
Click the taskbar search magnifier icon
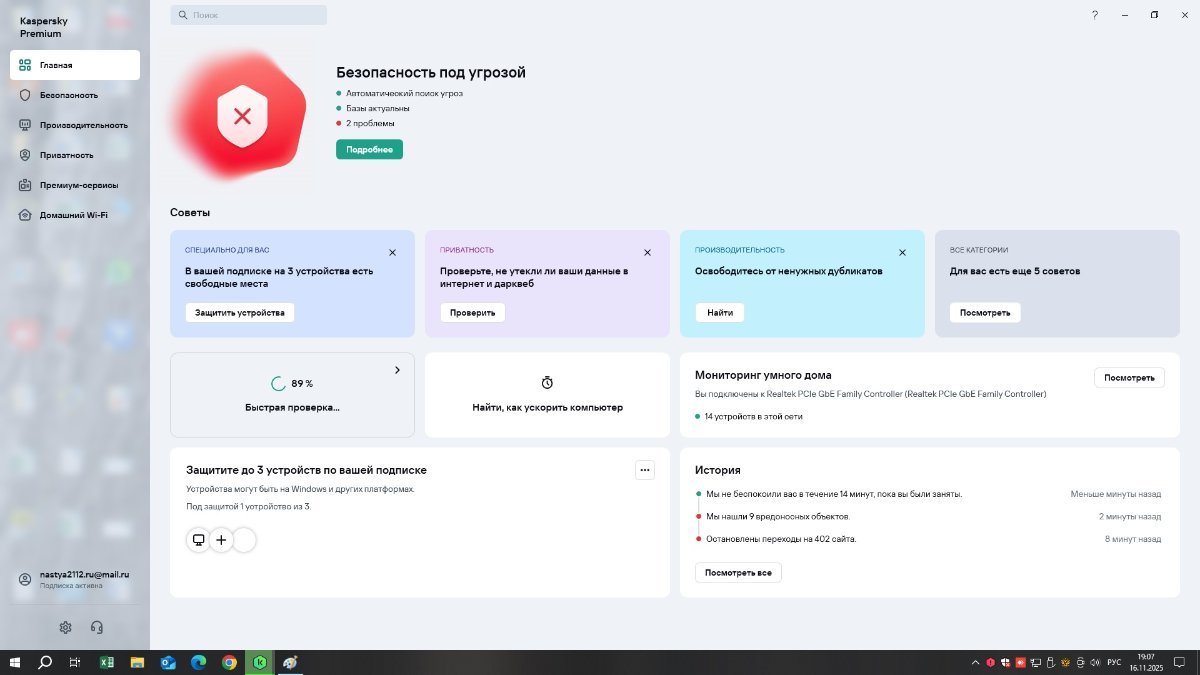[45, 662]
